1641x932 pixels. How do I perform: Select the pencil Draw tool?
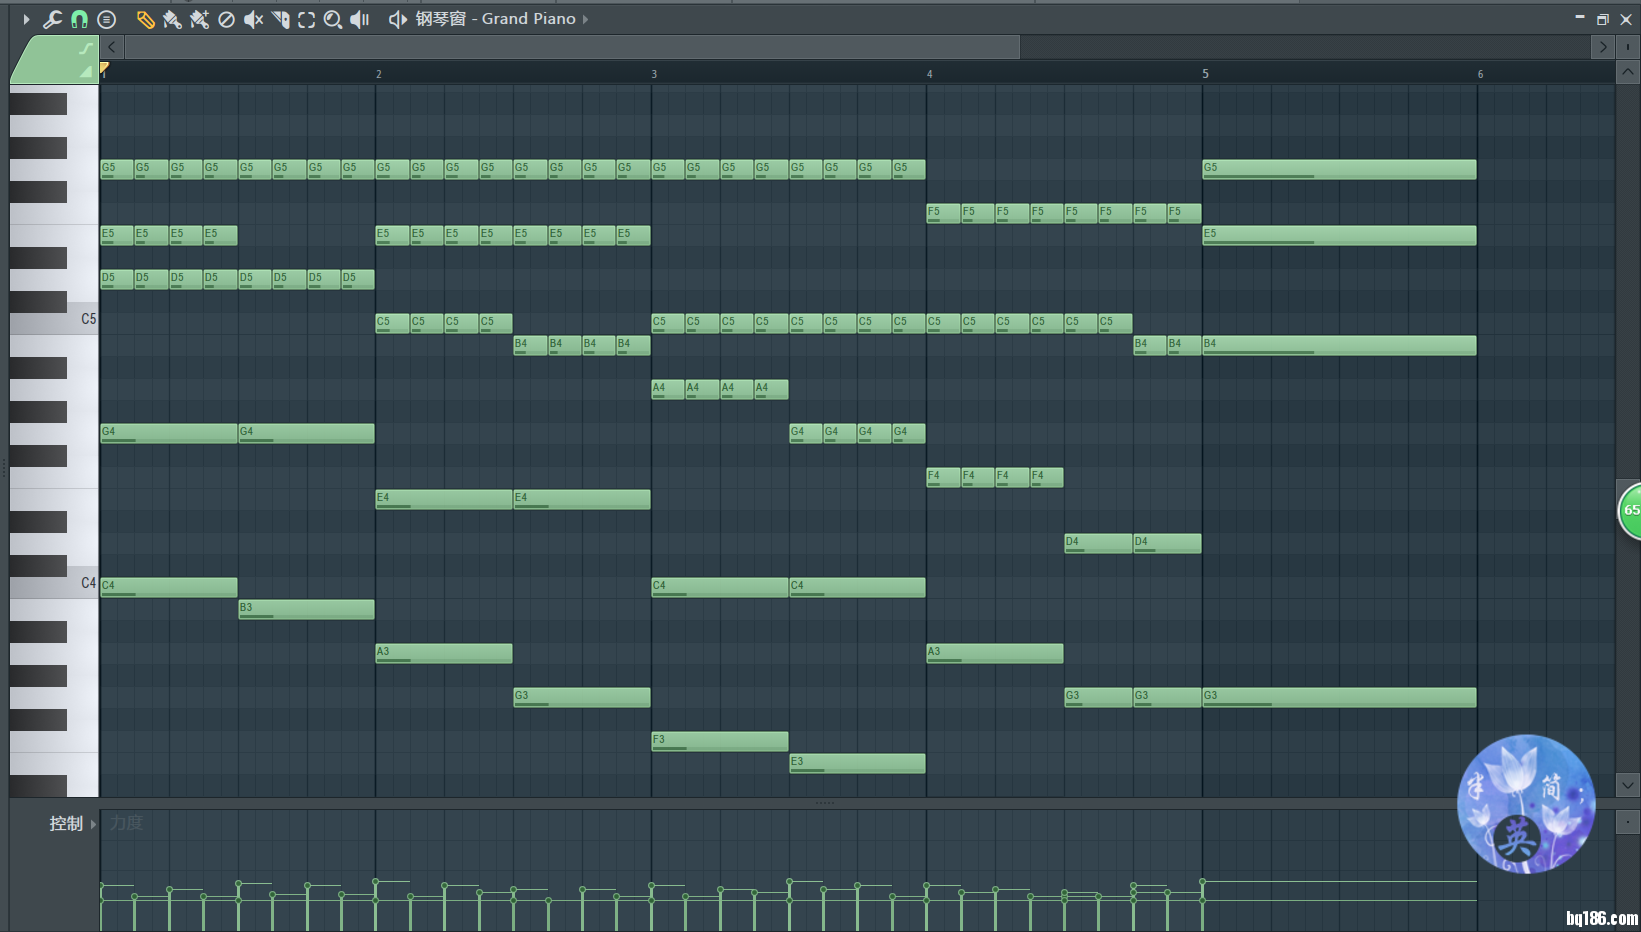[x=145, y=19]
